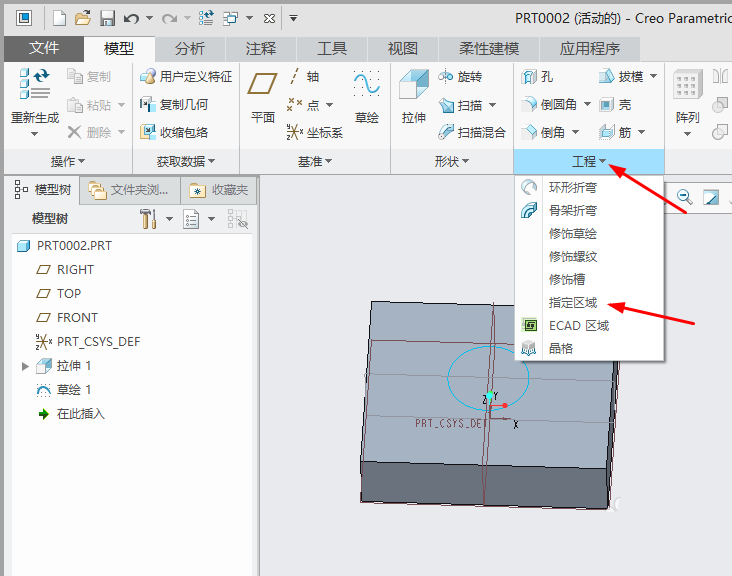Select the 筋 rib tool
732x576 pixels.
(615, 133)
